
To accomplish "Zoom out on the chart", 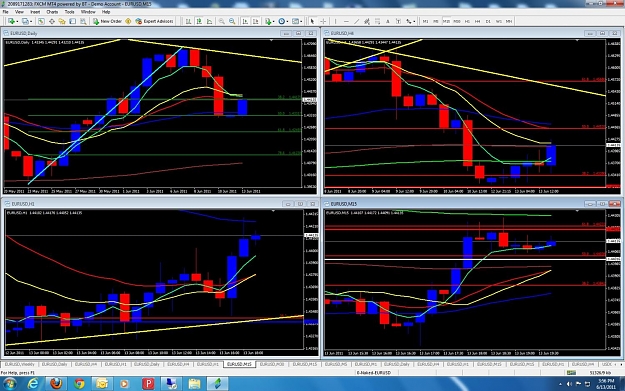I will coord(232,21).
